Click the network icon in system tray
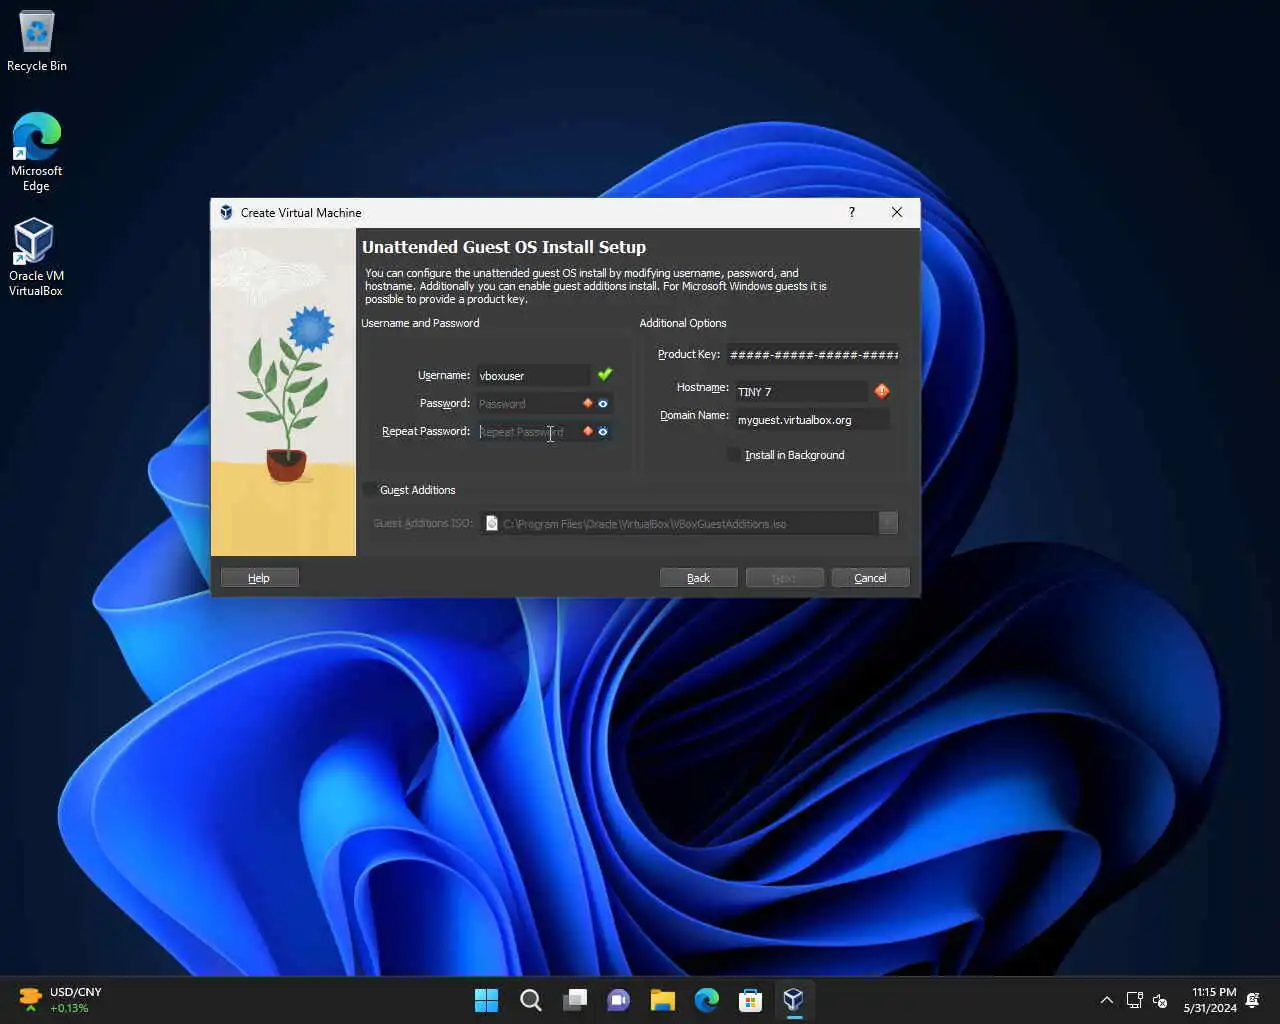This screenshot has width=1280, height=1024. (x=1135, y=1000)
